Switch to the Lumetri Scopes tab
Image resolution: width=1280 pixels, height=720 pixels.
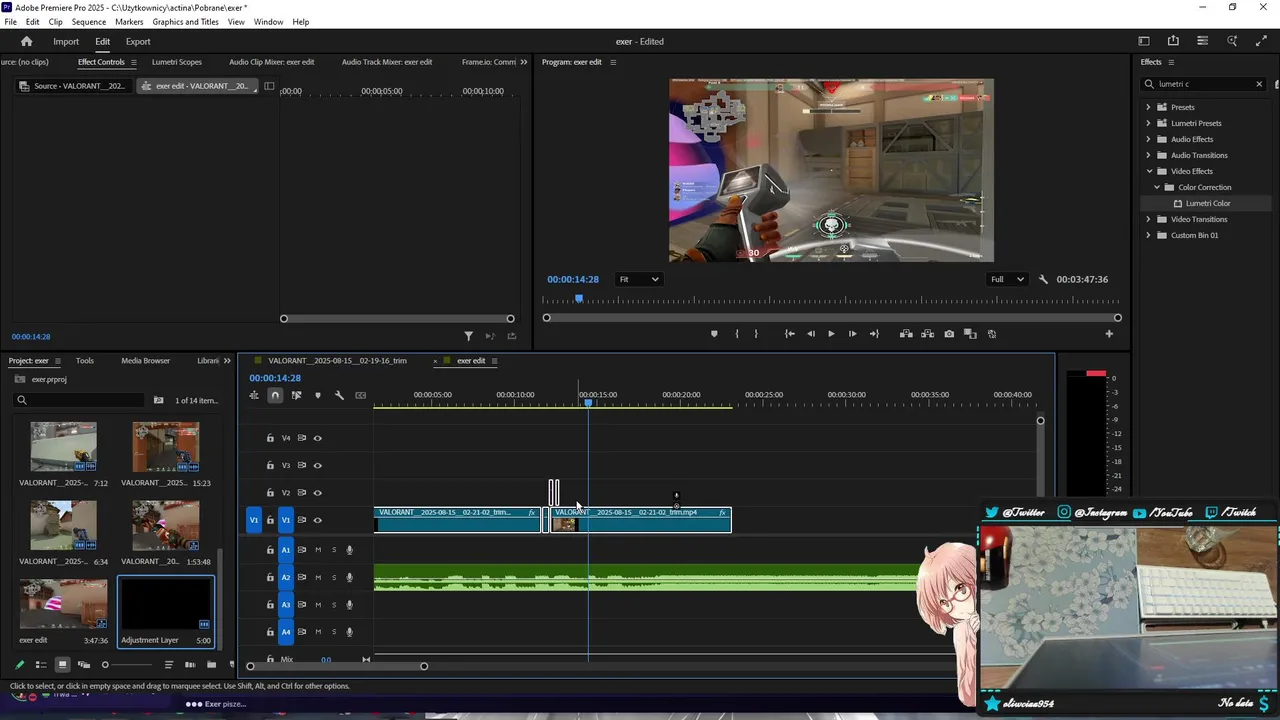[177, 62]
